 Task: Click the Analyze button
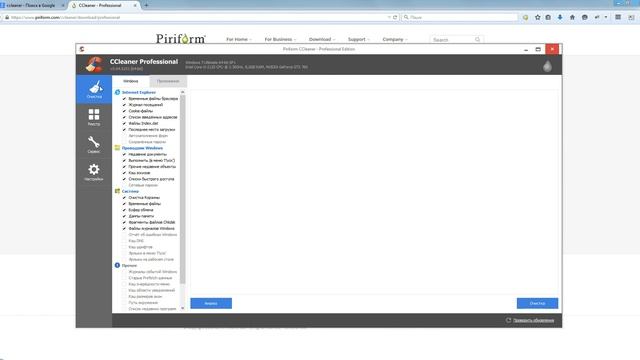pyautogui.click(x=211, y=303)
